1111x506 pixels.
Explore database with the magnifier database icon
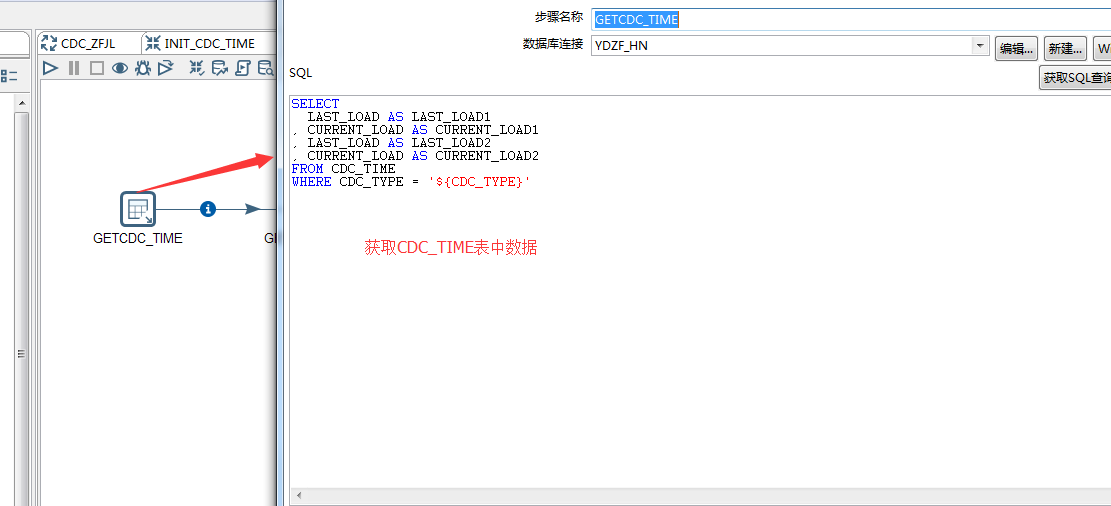[266, 68]
